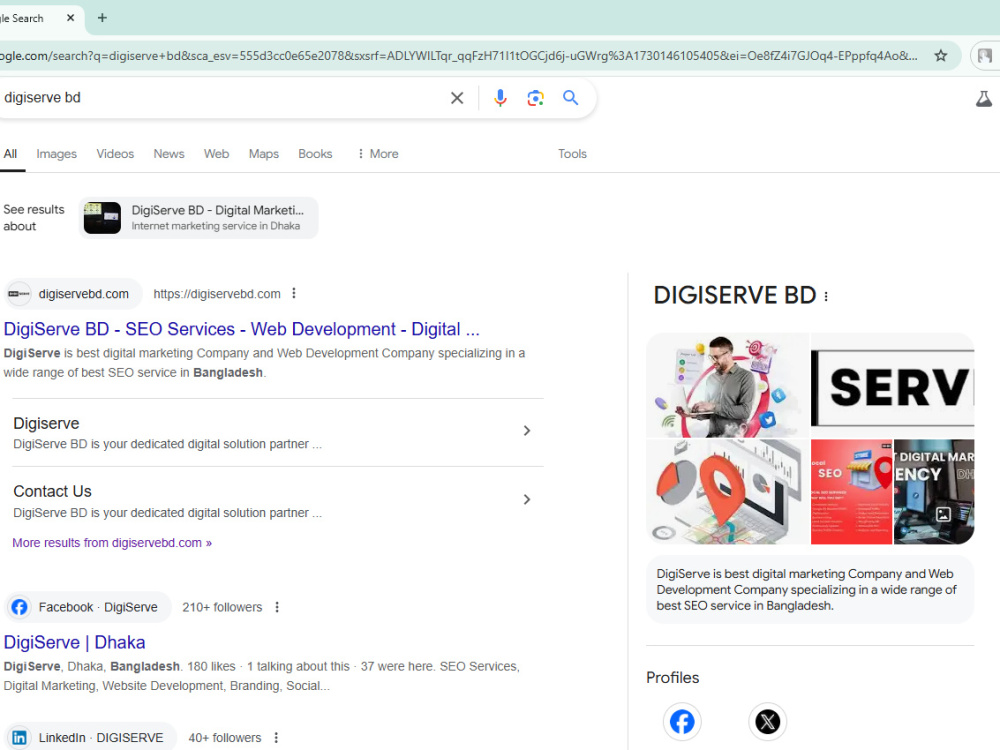Close the Google Search browser tab

click(x=71, y=18)
